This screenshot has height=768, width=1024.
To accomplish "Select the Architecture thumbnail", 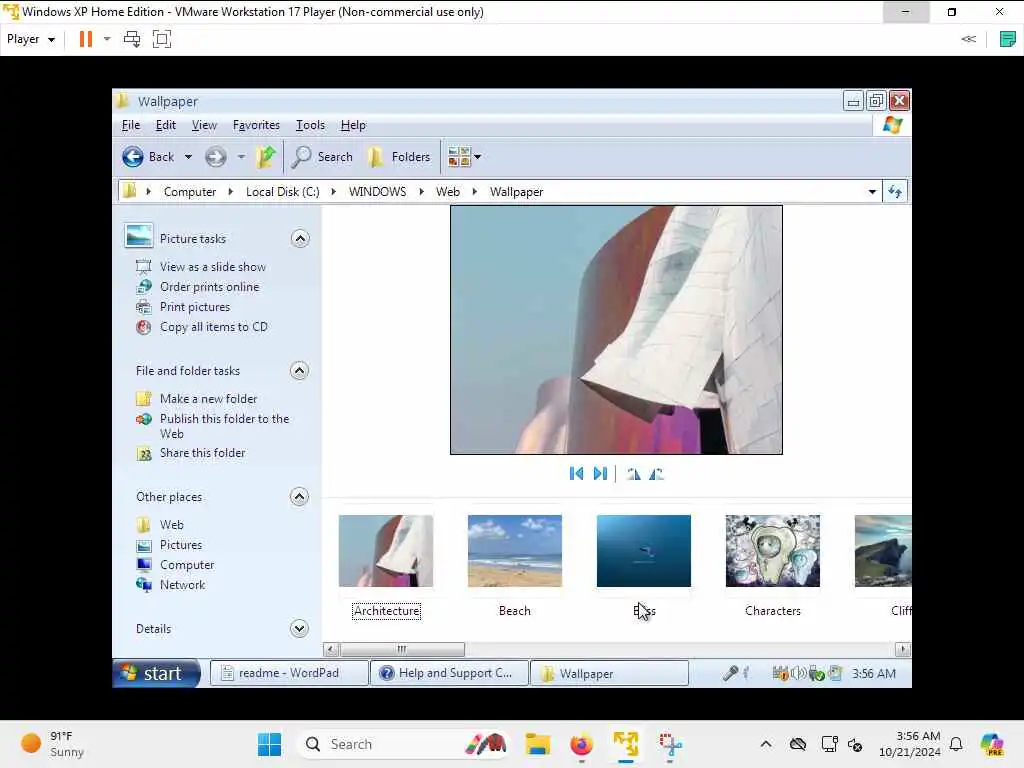I will [386, 551].
